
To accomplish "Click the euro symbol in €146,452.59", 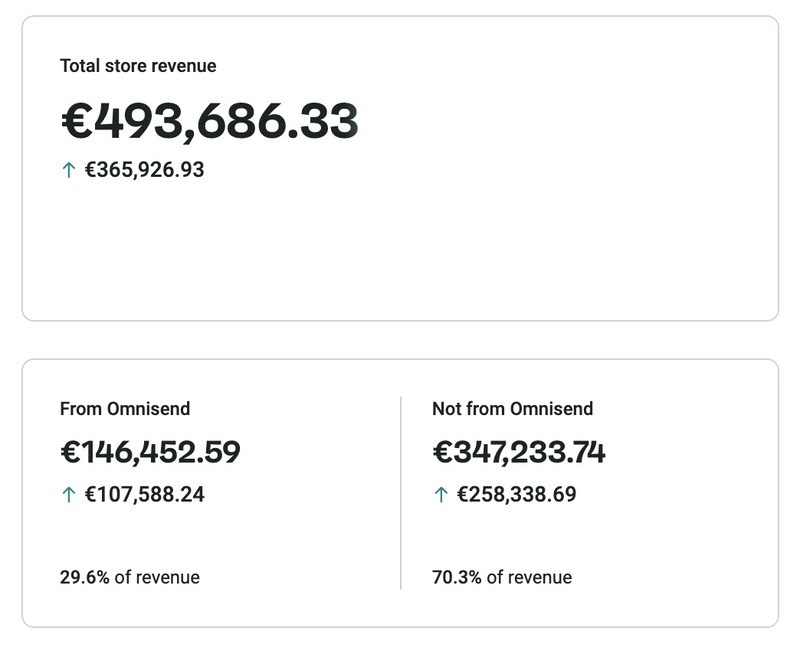I will tap(70, 452).
